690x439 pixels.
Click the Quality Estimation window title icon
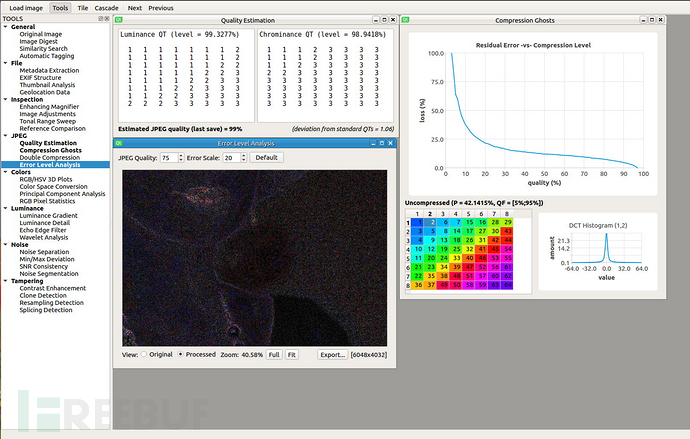(119, 20)
